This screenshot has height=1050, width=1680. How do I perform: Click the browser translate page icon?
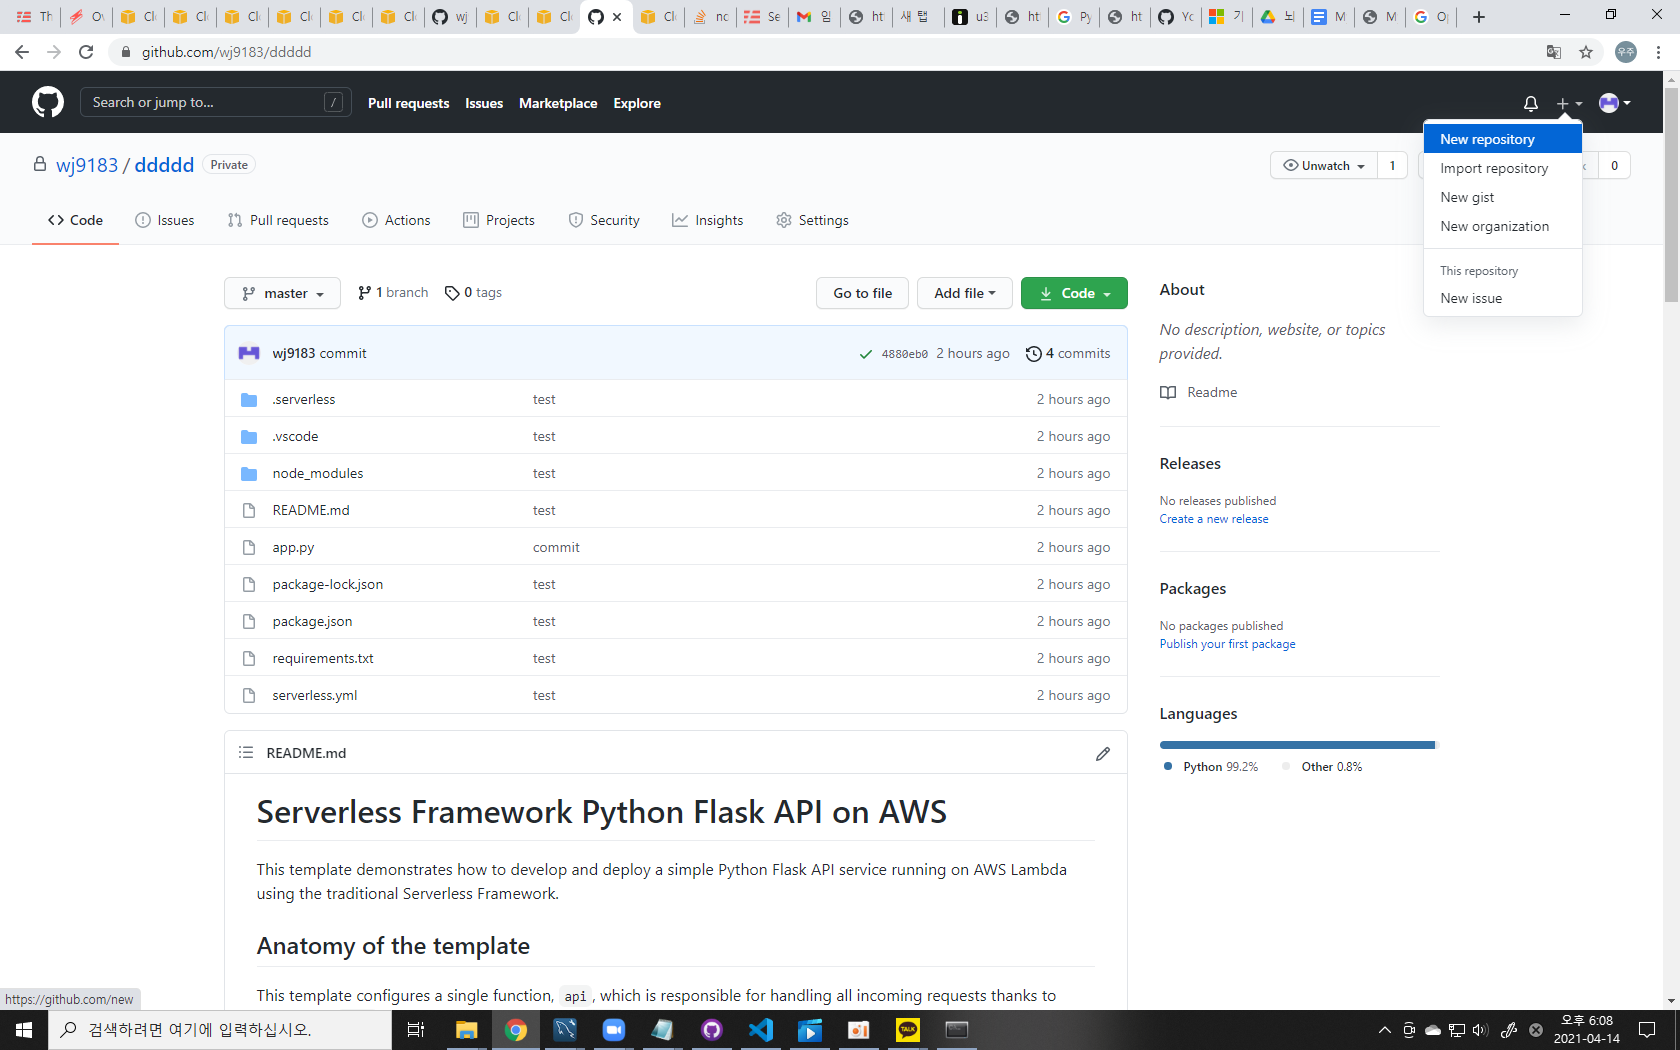(1554, 52)
